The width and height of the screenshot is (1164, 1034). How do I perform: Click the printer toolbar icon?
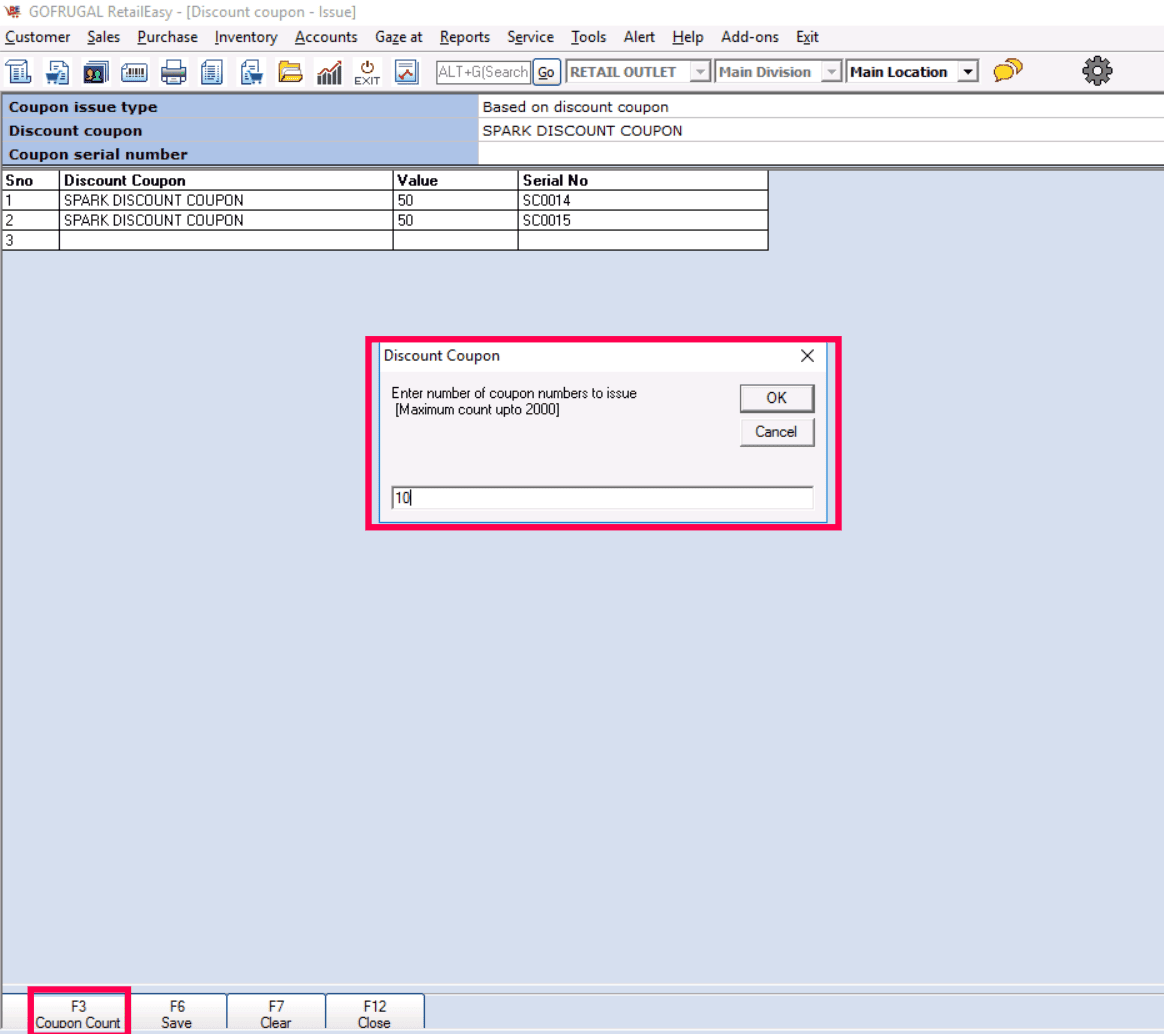[x=174, y=72]
